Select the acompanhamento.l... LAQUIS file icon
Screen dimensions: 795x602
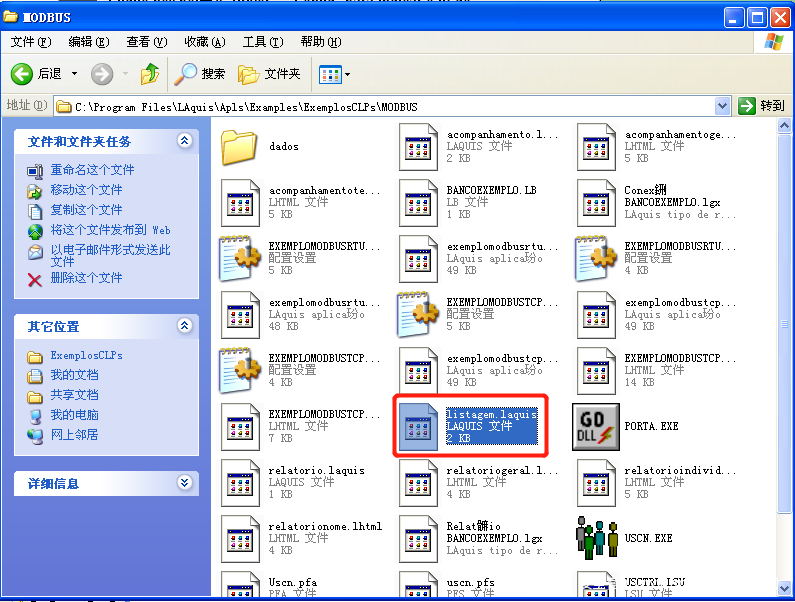pyautogui.click(x=418, y=147)
